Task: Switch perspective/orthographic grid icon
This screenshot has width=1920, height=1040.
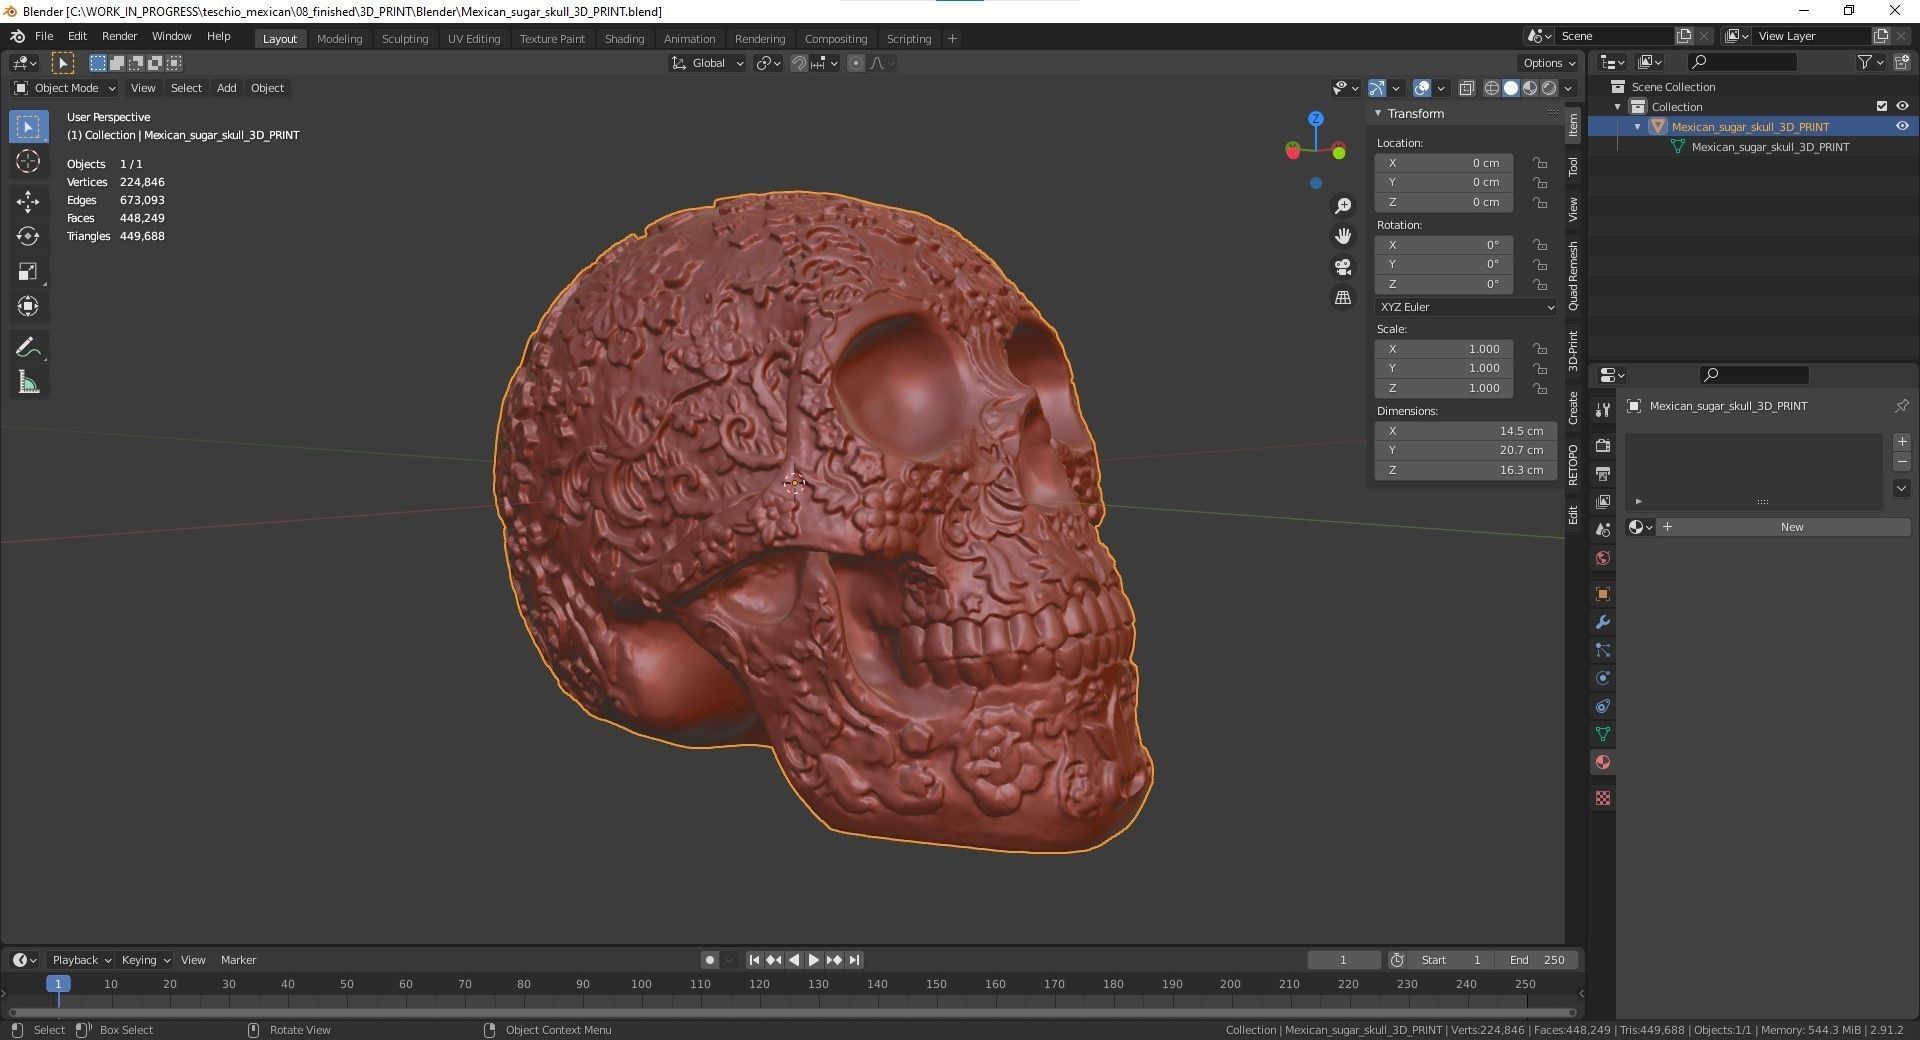Action: [x=1343, y=298]
